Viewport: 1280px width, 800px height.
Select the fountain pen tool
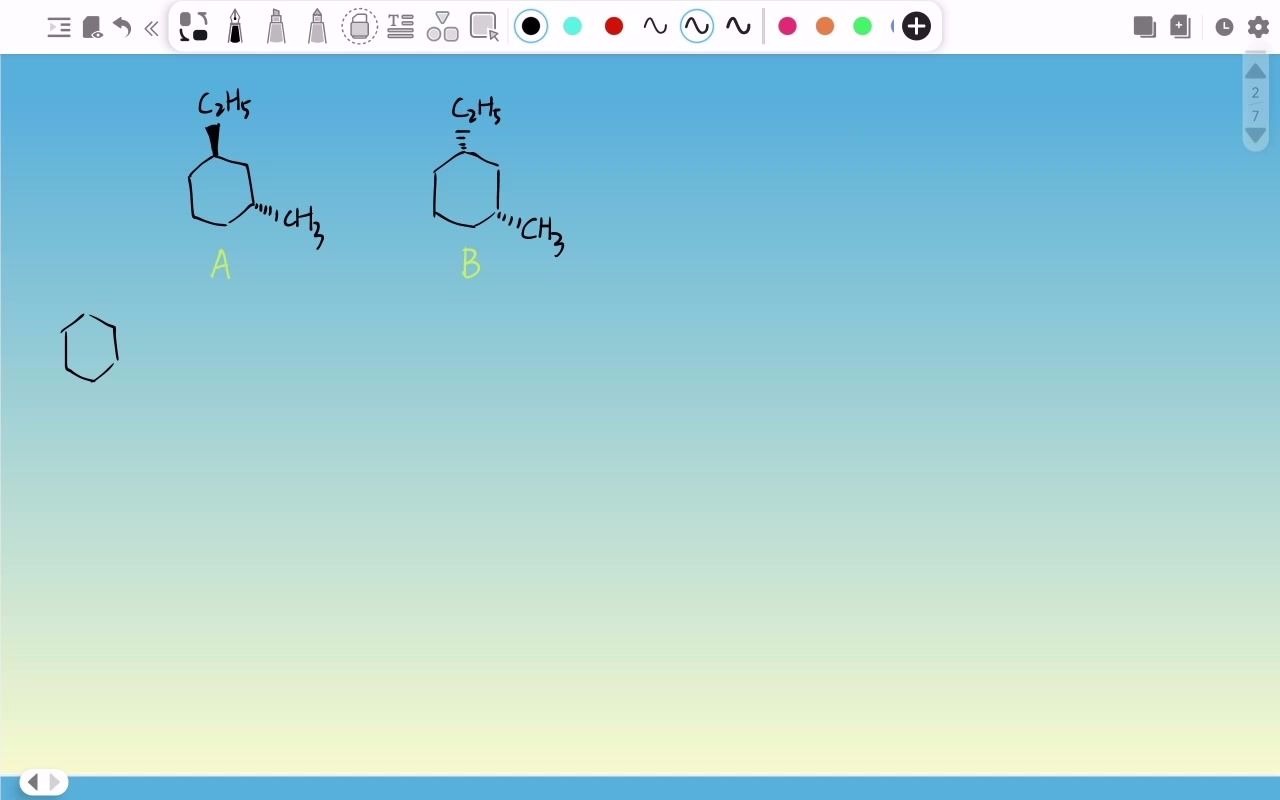pyautogui.click(x=235, y=27)
